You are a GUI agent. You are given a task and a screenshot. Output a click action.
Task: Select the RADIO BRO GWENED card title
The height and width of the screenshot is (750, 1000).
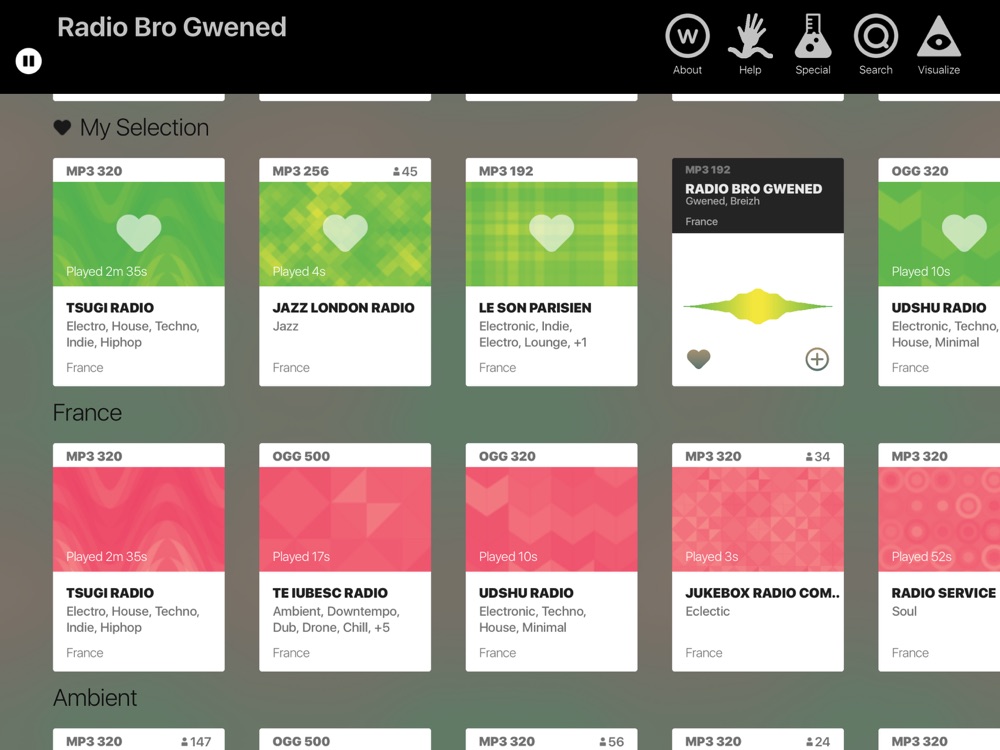[x=753, y=189]
